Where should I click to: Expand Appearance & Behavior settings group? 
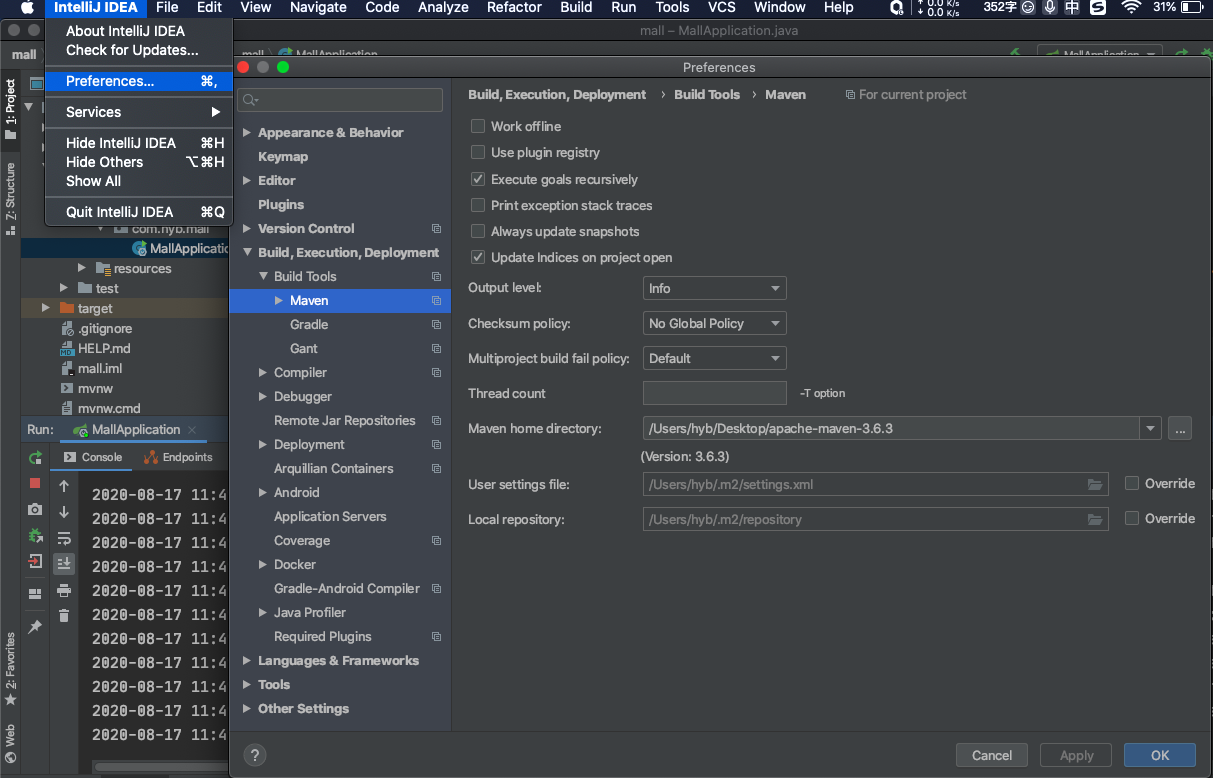(247, 132)
